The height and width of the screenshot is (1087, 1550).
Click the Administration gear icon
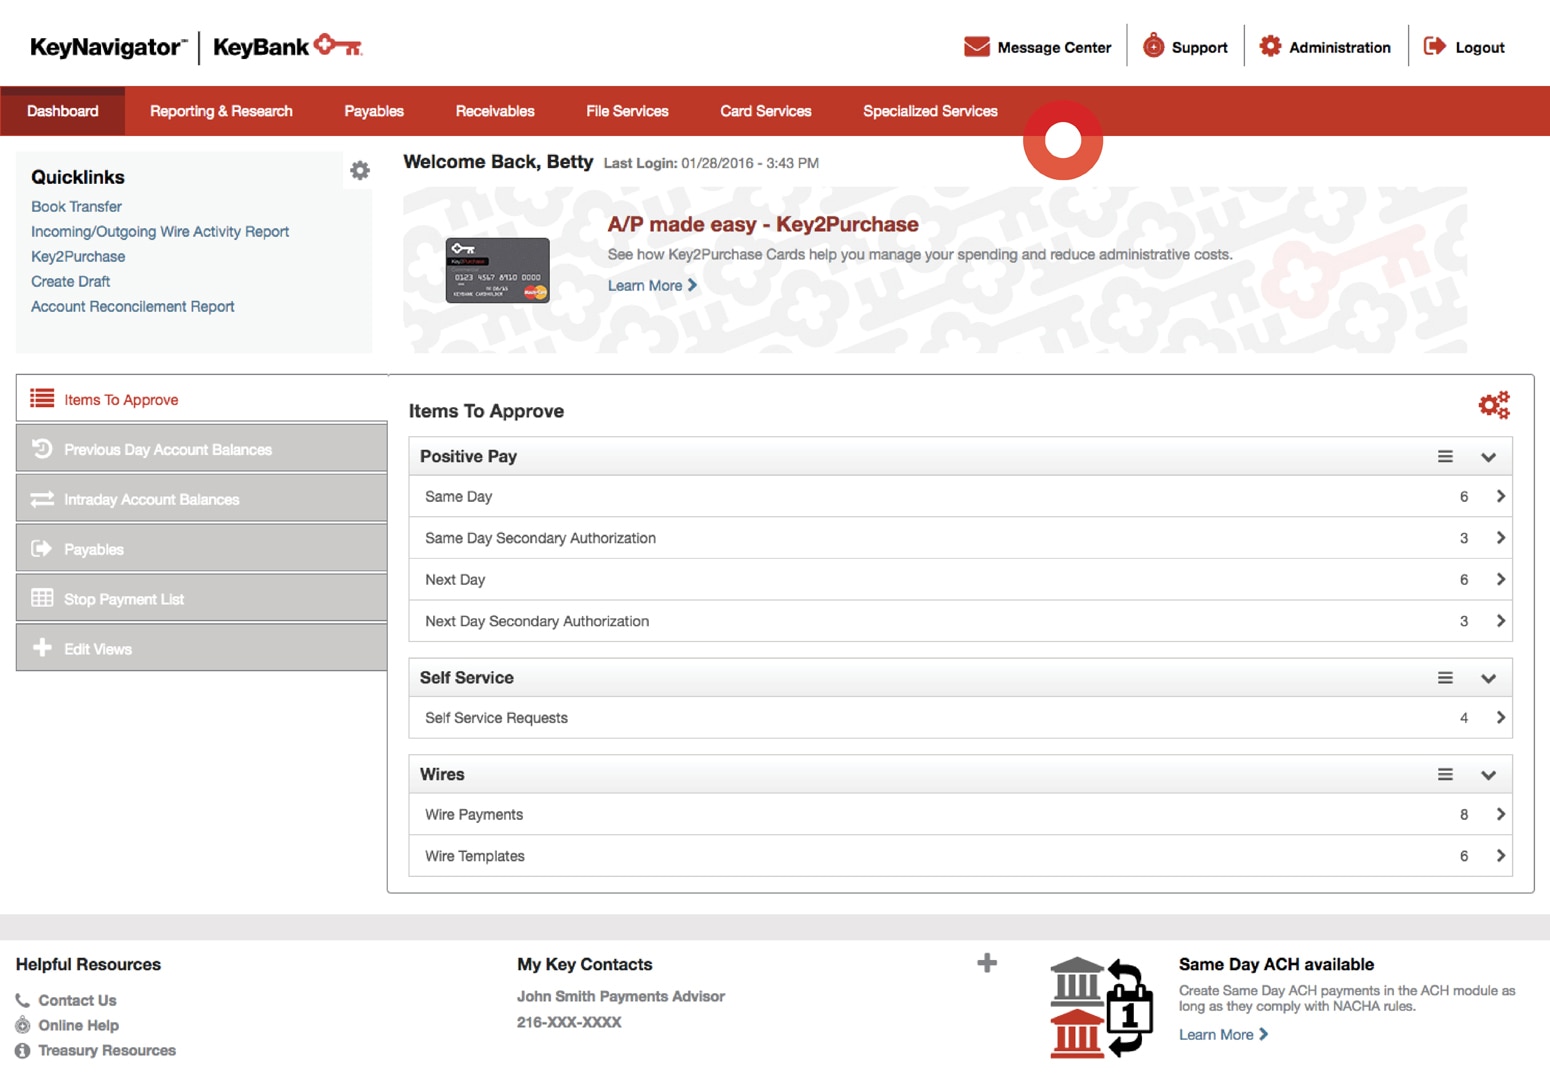click(1270, 46)
